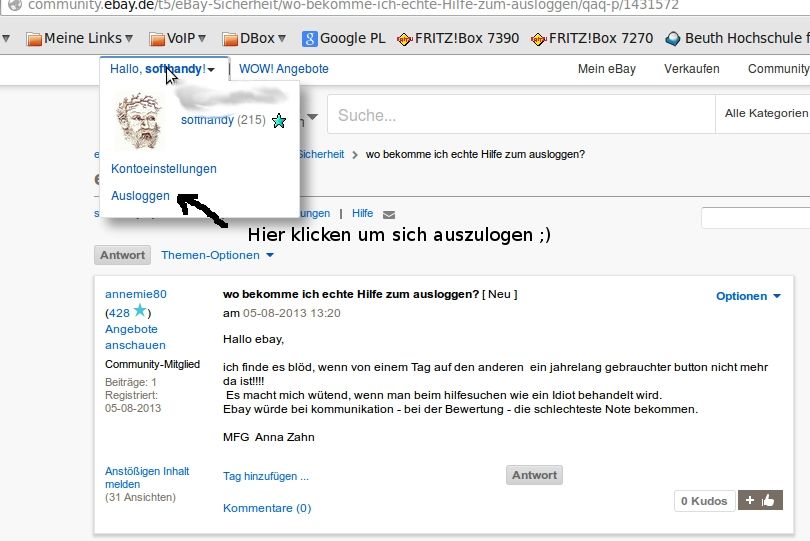Viewport: 810px width, 541px height.
Task: Click the Google PL bookmark icon
Action: point(310,39)
